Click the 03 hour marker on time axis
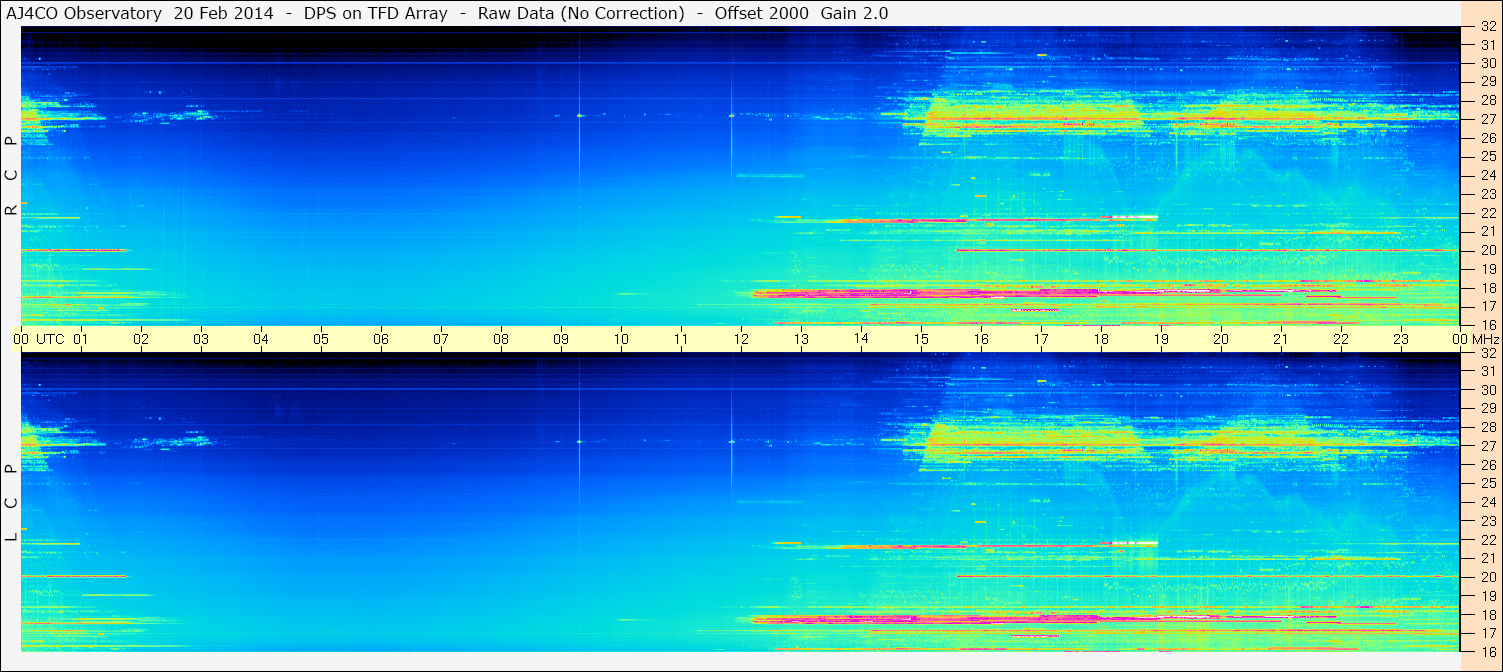Image resolution: width=1503 pixels, height=672 pixels. pos(201,339)
